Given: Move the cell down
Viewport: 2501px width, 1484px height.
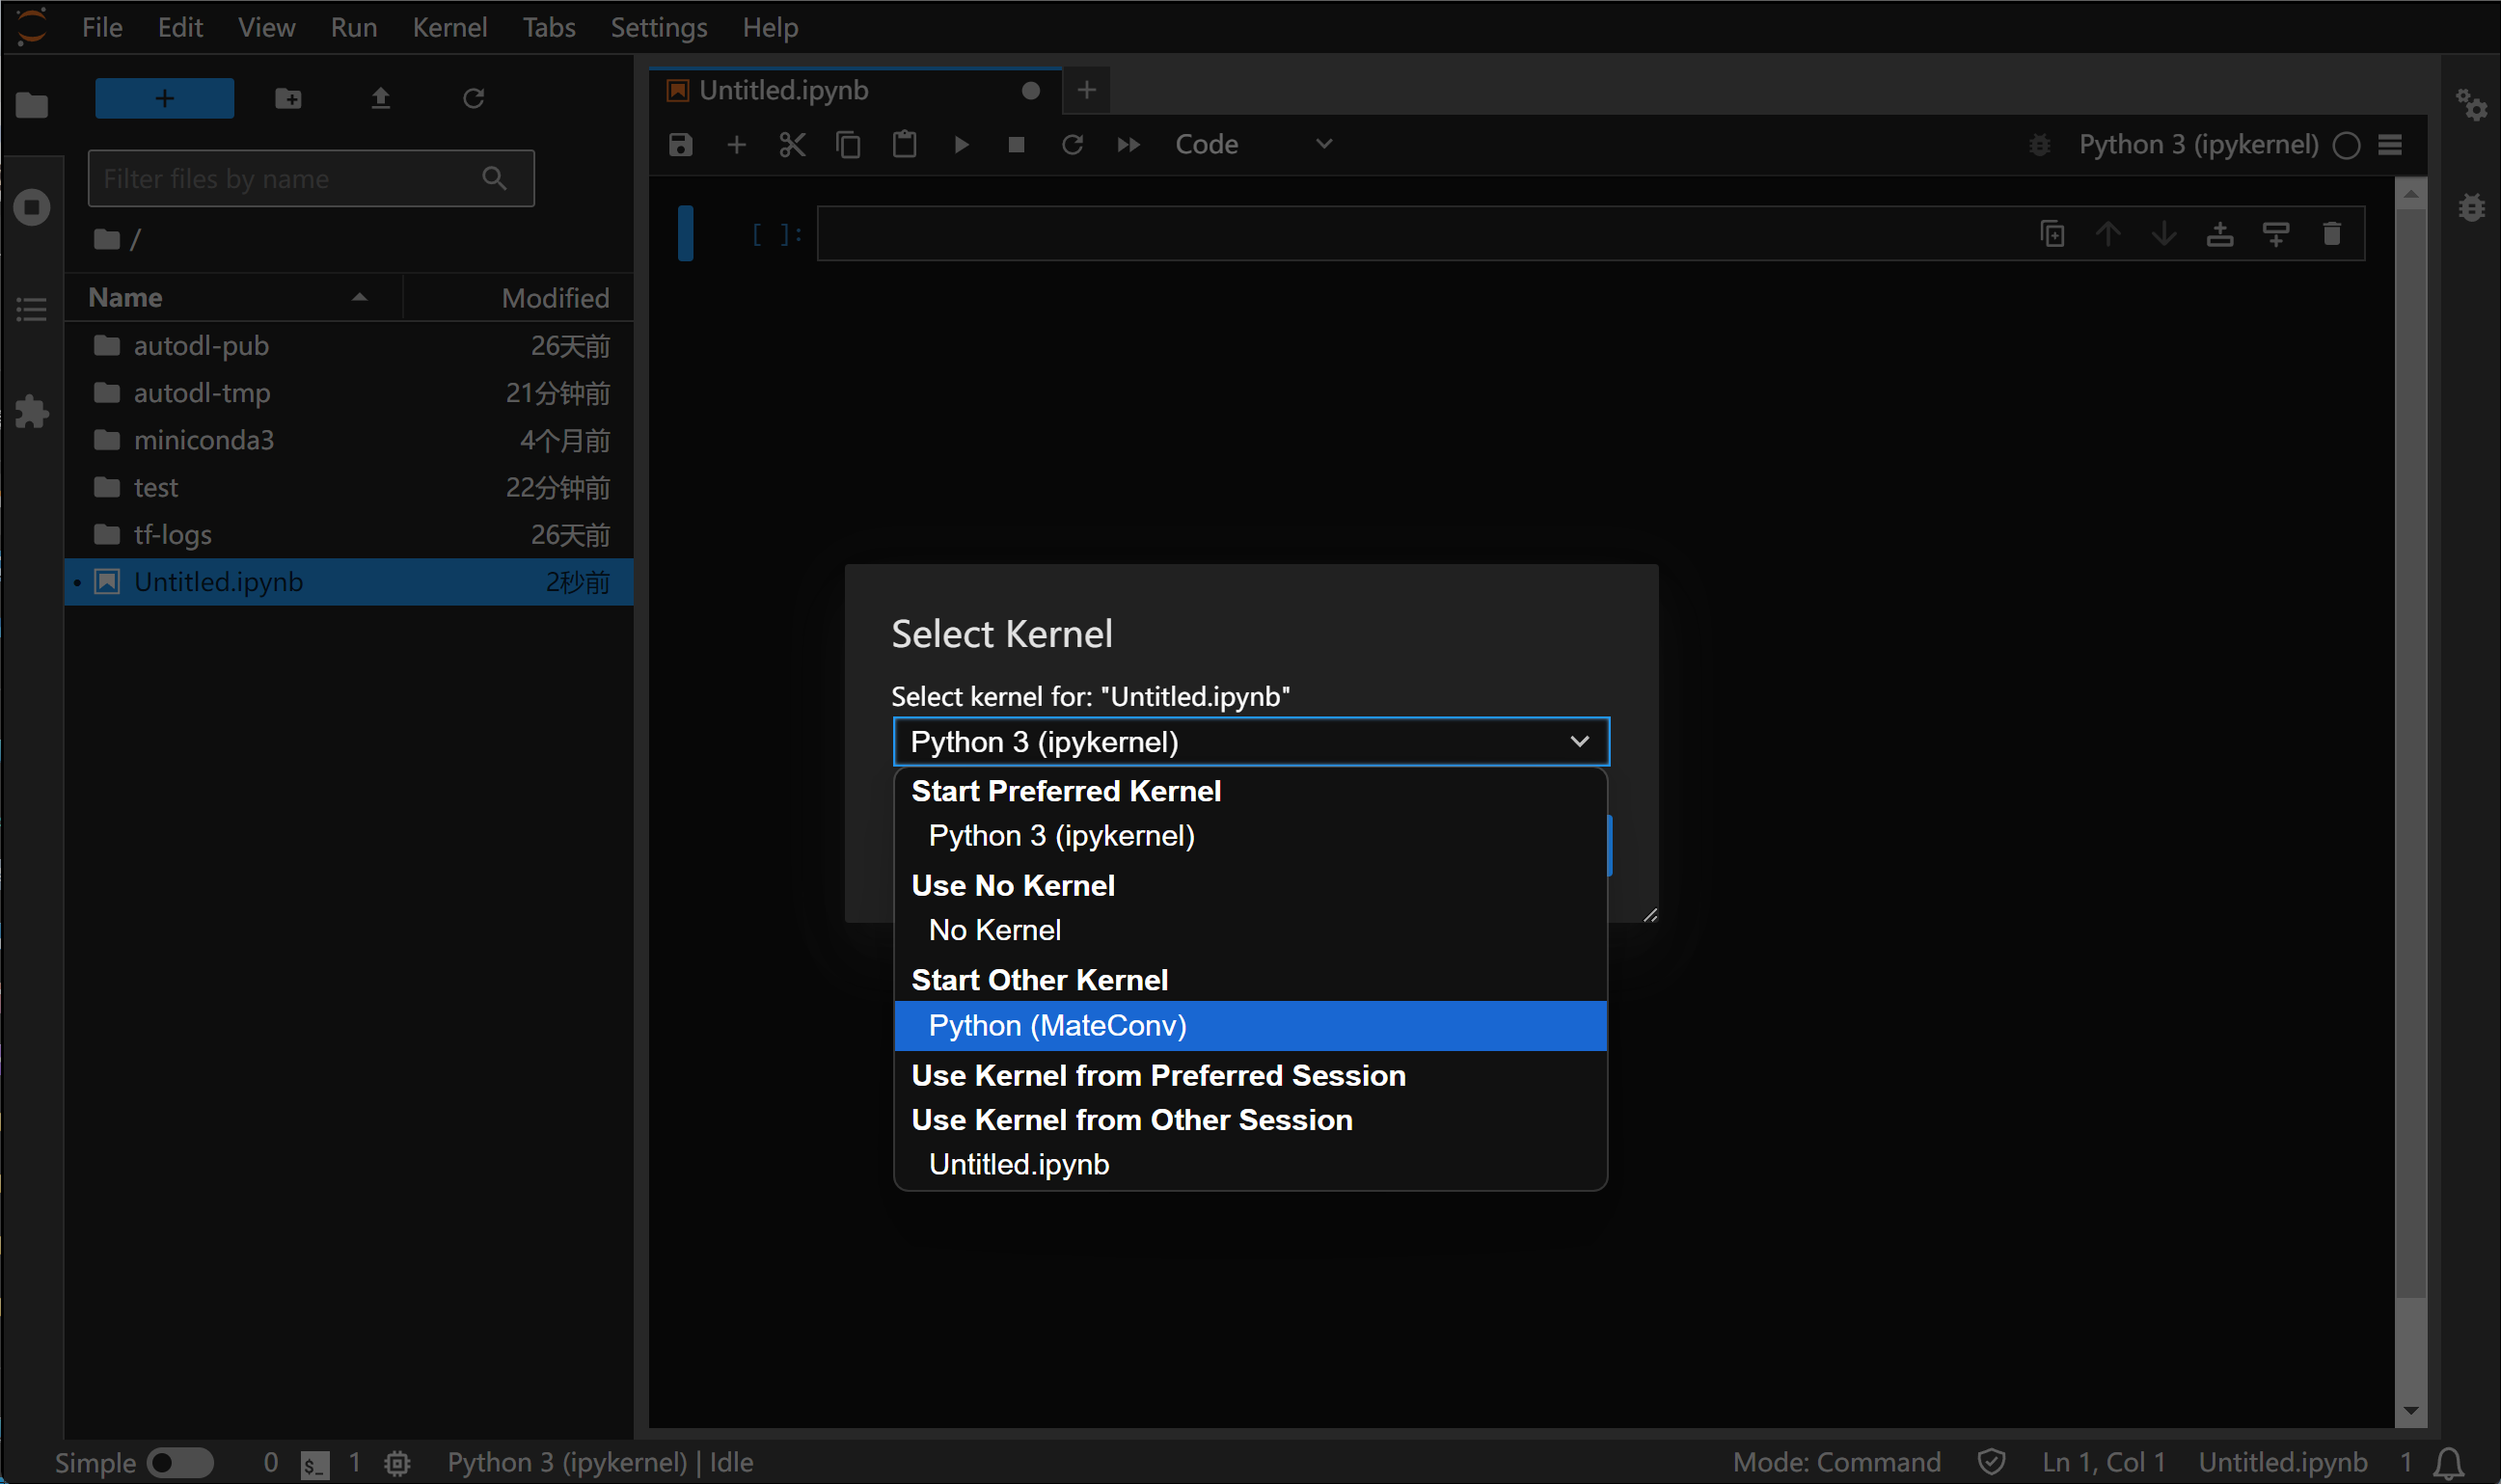Looking at the screenshot, I should point(2164,233).
